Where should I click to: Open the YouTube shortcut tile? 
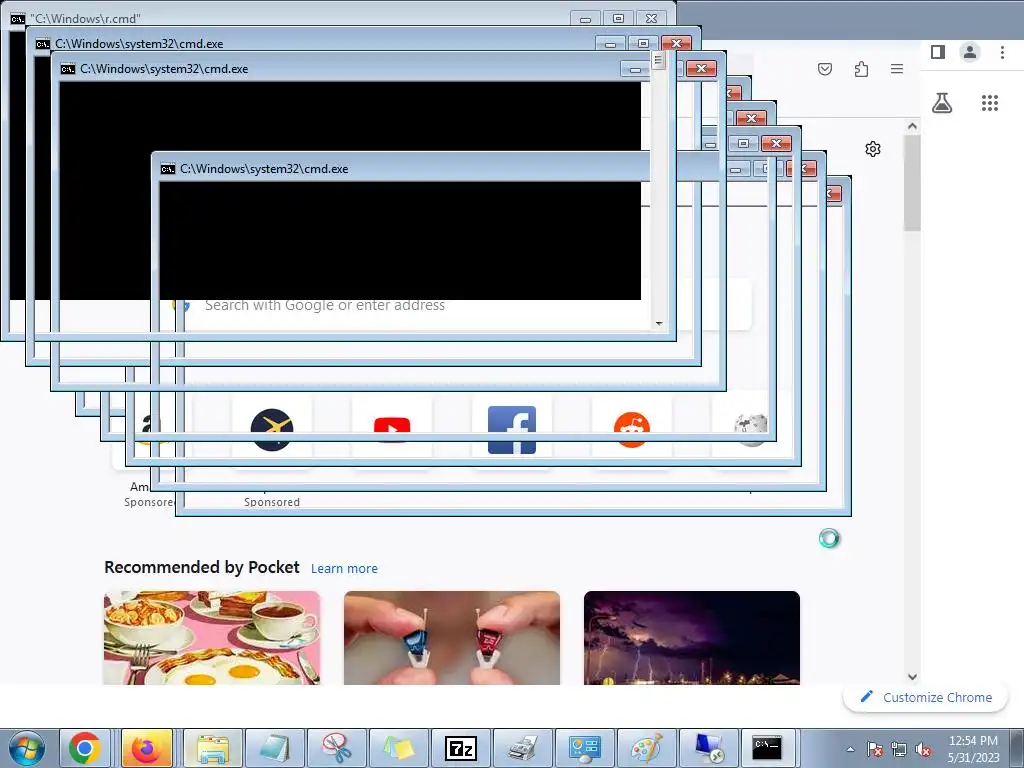(392, 429)
